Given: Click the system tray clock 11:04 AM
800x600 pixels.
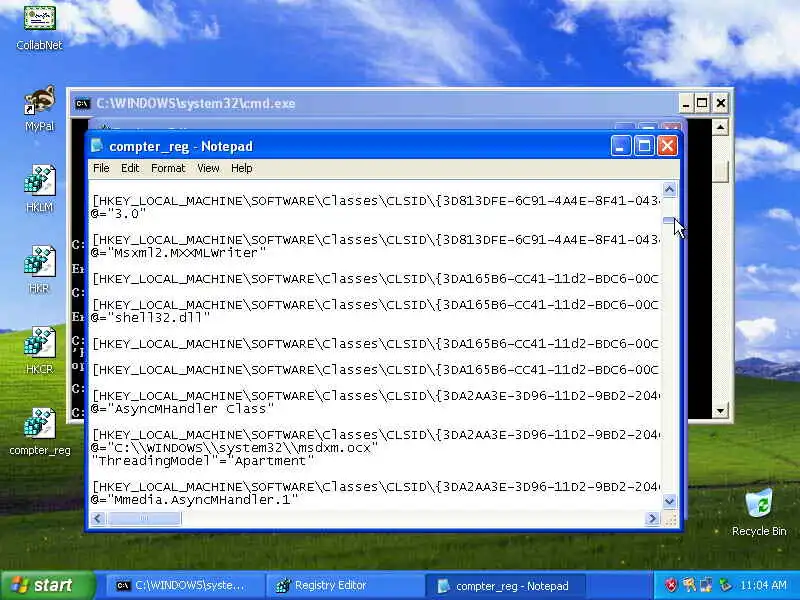Looking at the screenshot, I should [x=763, y=585].
